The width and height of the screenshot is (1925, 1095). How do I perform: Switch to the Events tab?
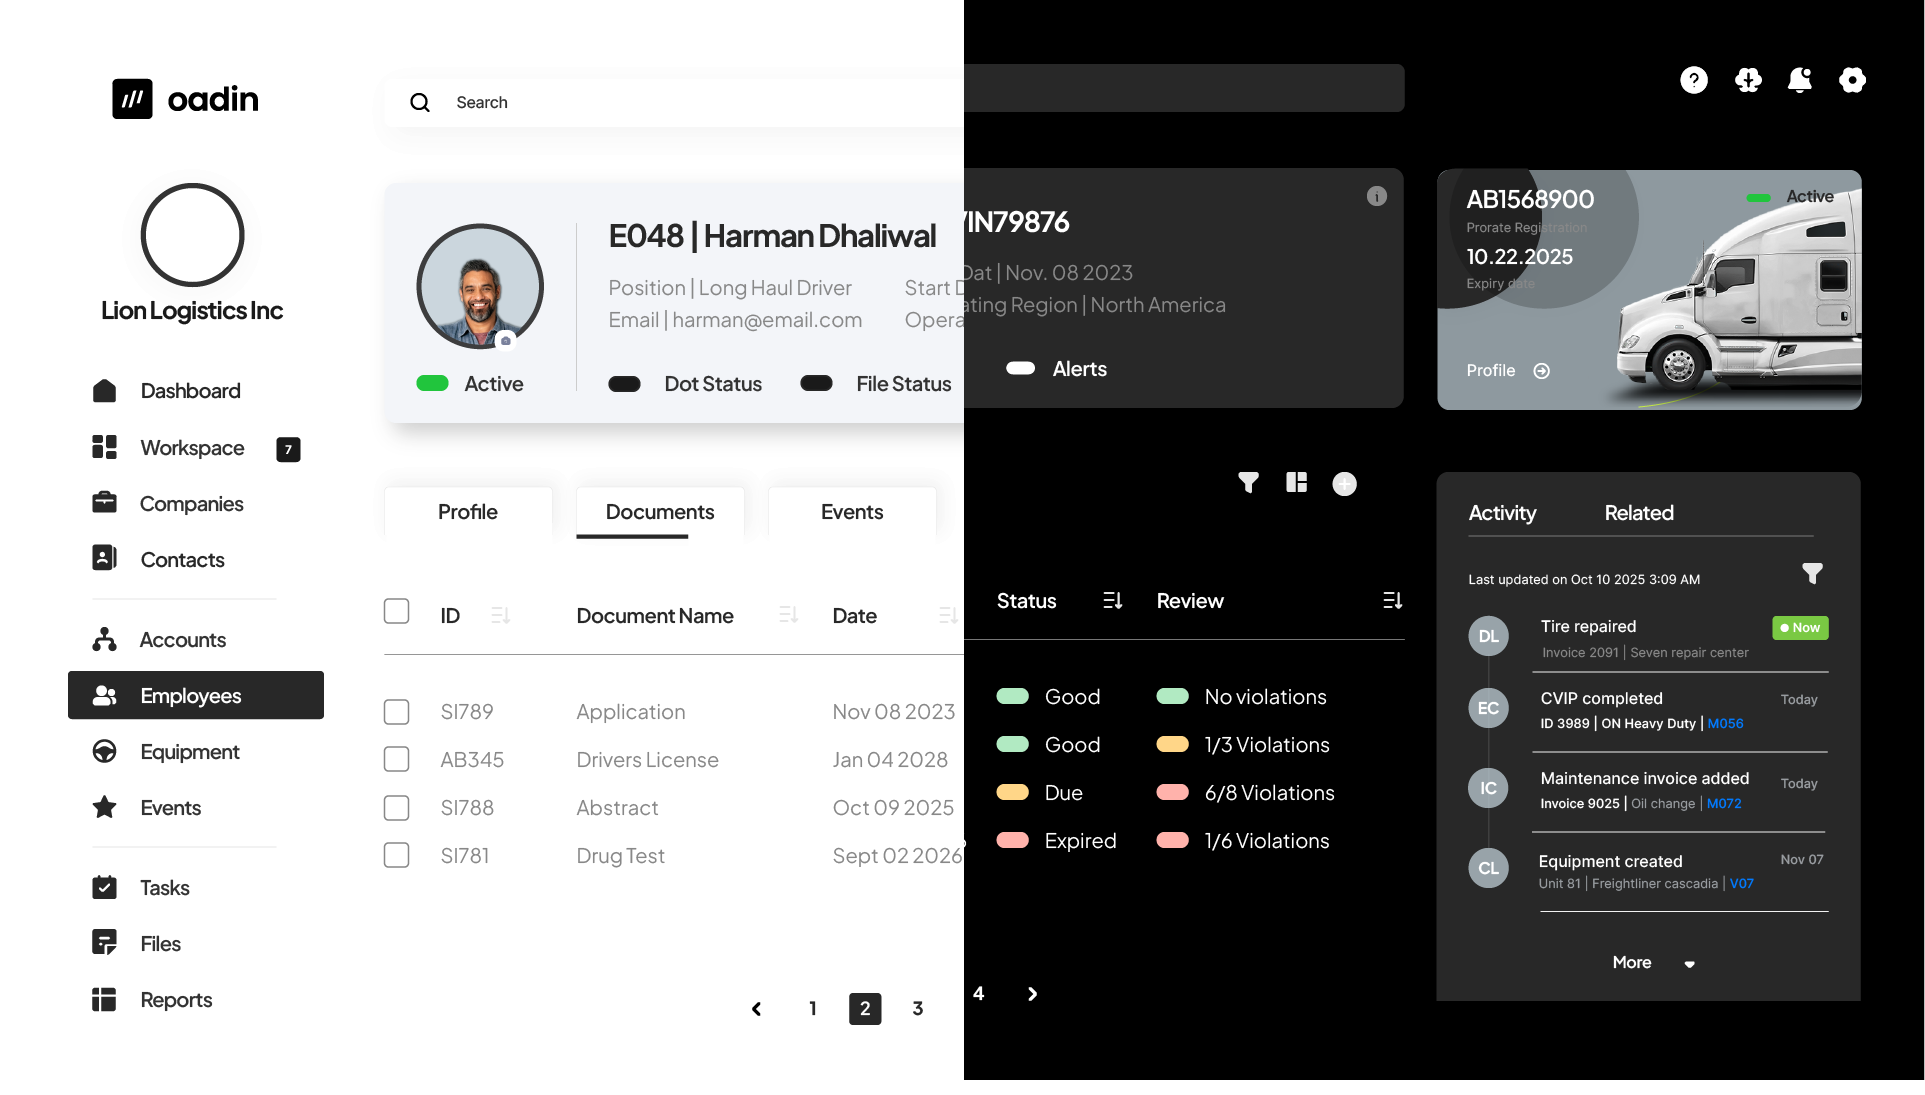pos(851,512)
